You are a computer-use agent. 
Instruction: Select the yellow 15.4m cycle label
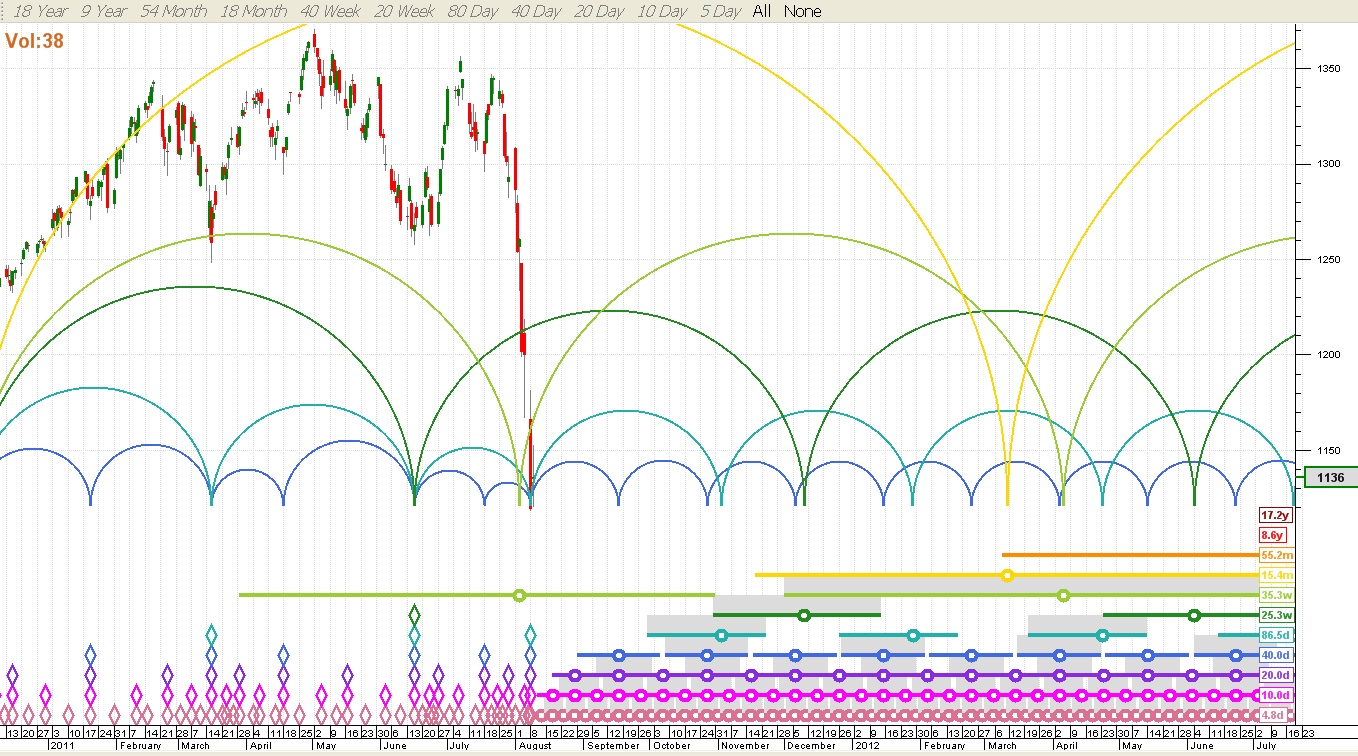(1276, 575)
